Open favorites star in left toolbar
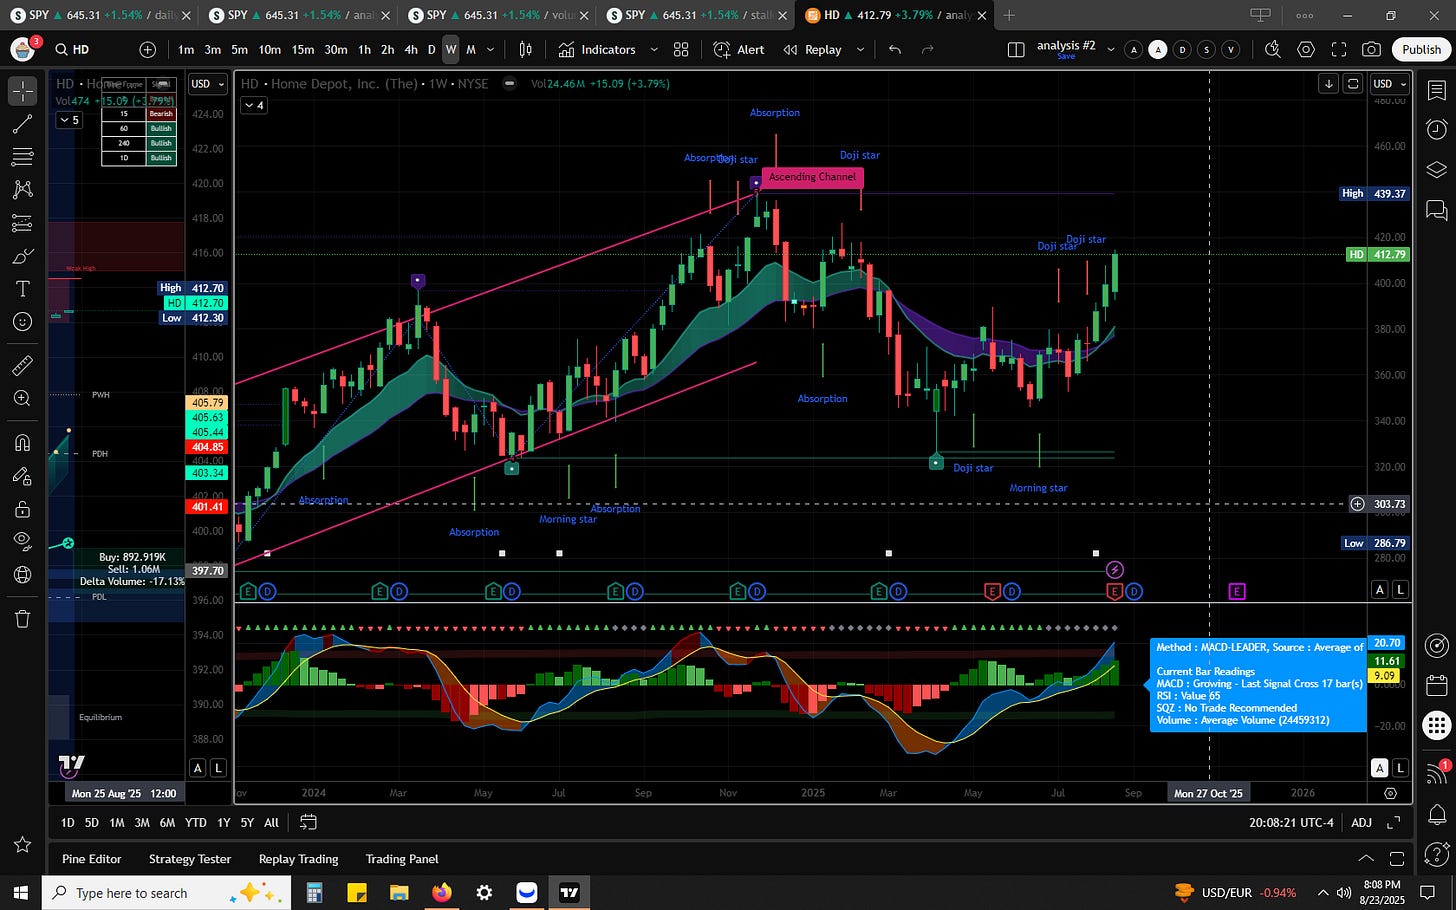 pyautogui.click(x=22, y=845)
